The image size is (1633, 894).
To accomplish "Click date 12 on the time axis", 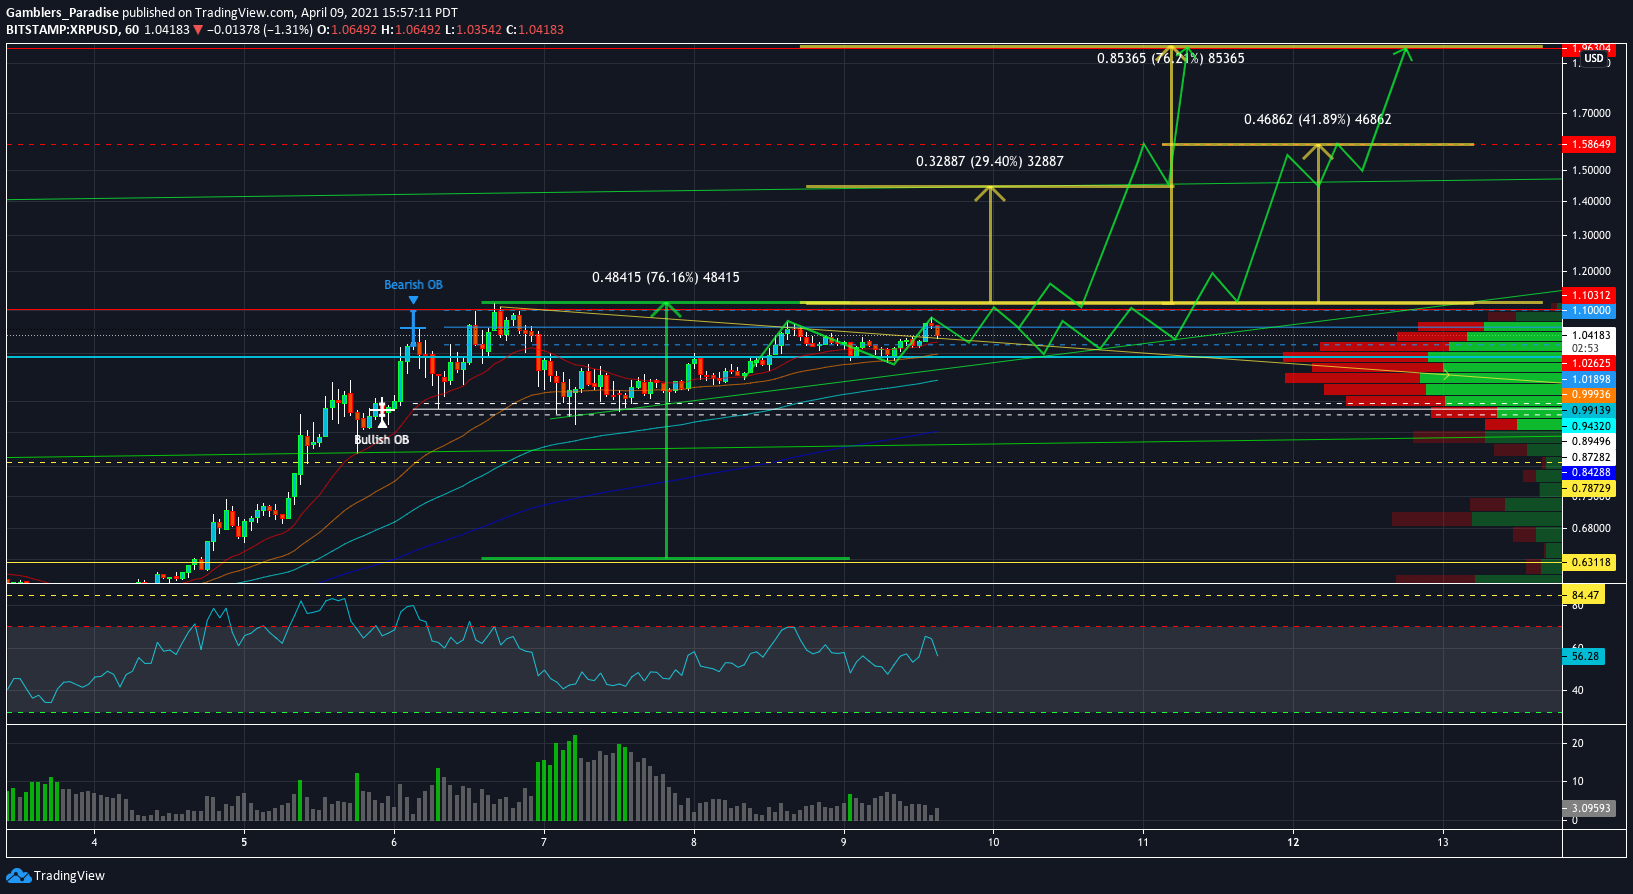I will (1293, 842).
